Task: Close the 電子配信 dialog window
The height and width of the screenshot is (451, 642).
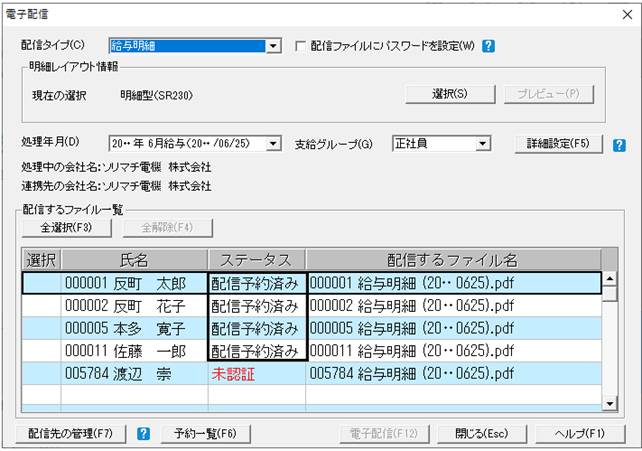Action: (x=627, y=14)
